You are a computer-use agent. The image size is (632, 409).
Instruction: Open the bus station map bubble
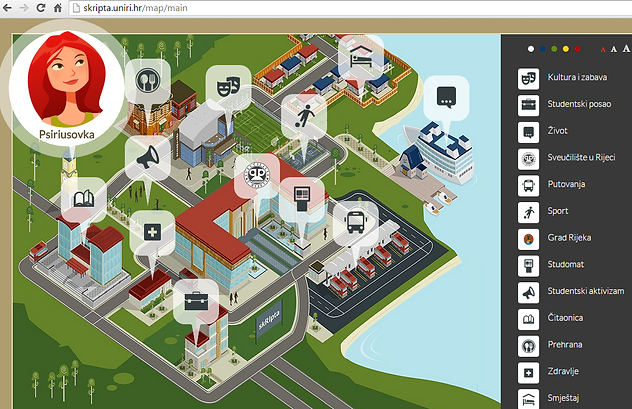(x=356, y=223)
